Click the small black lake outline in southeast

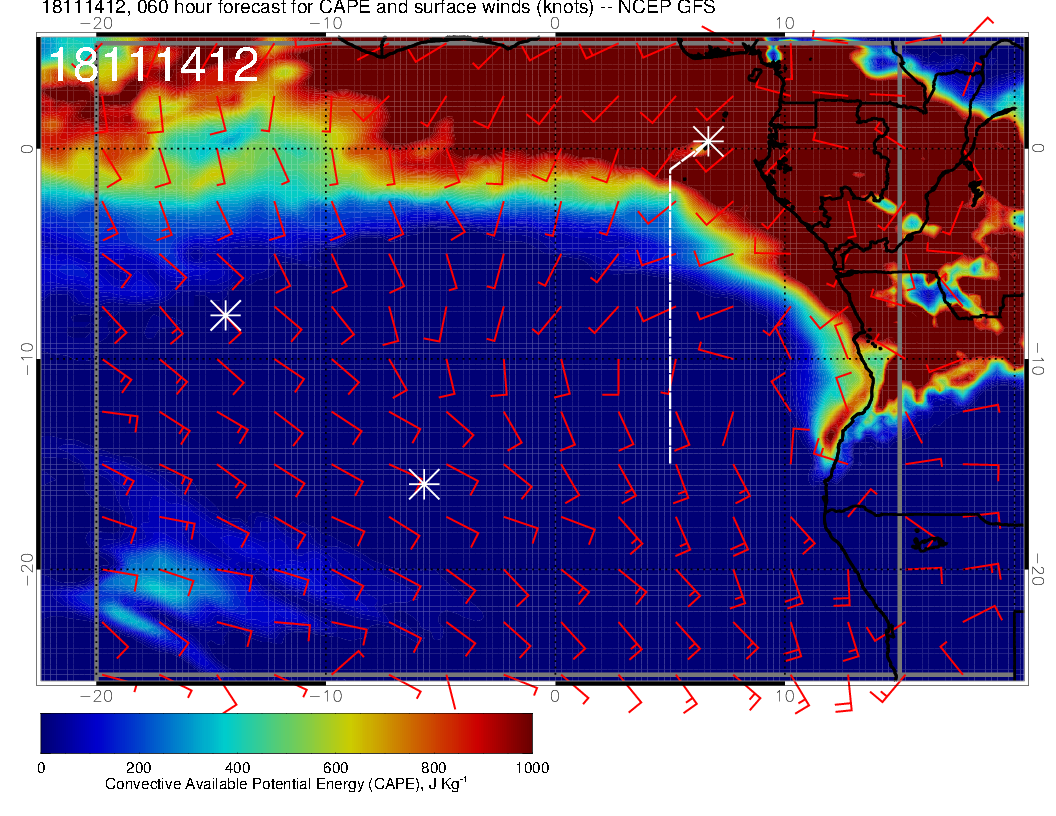tap(929, 543)
